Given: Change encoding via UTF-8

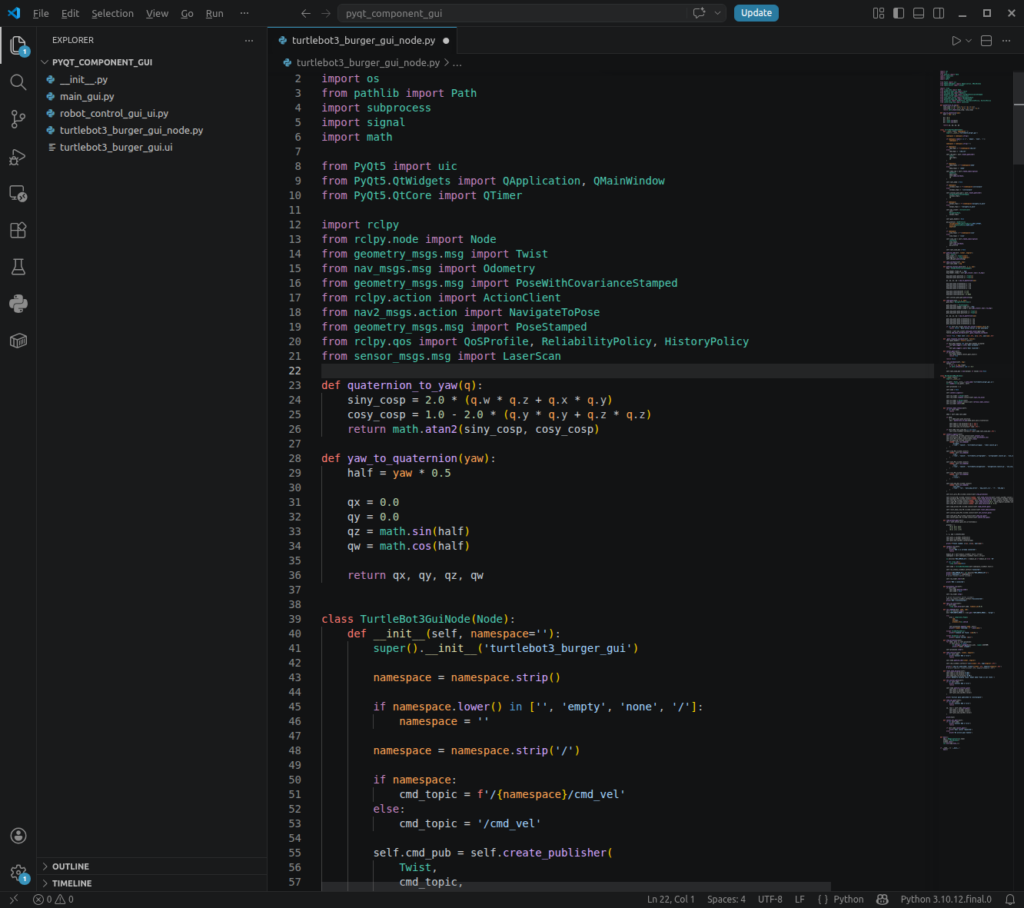Looking at the screenshot, I should pyautogui.click(x=769, y=900).
